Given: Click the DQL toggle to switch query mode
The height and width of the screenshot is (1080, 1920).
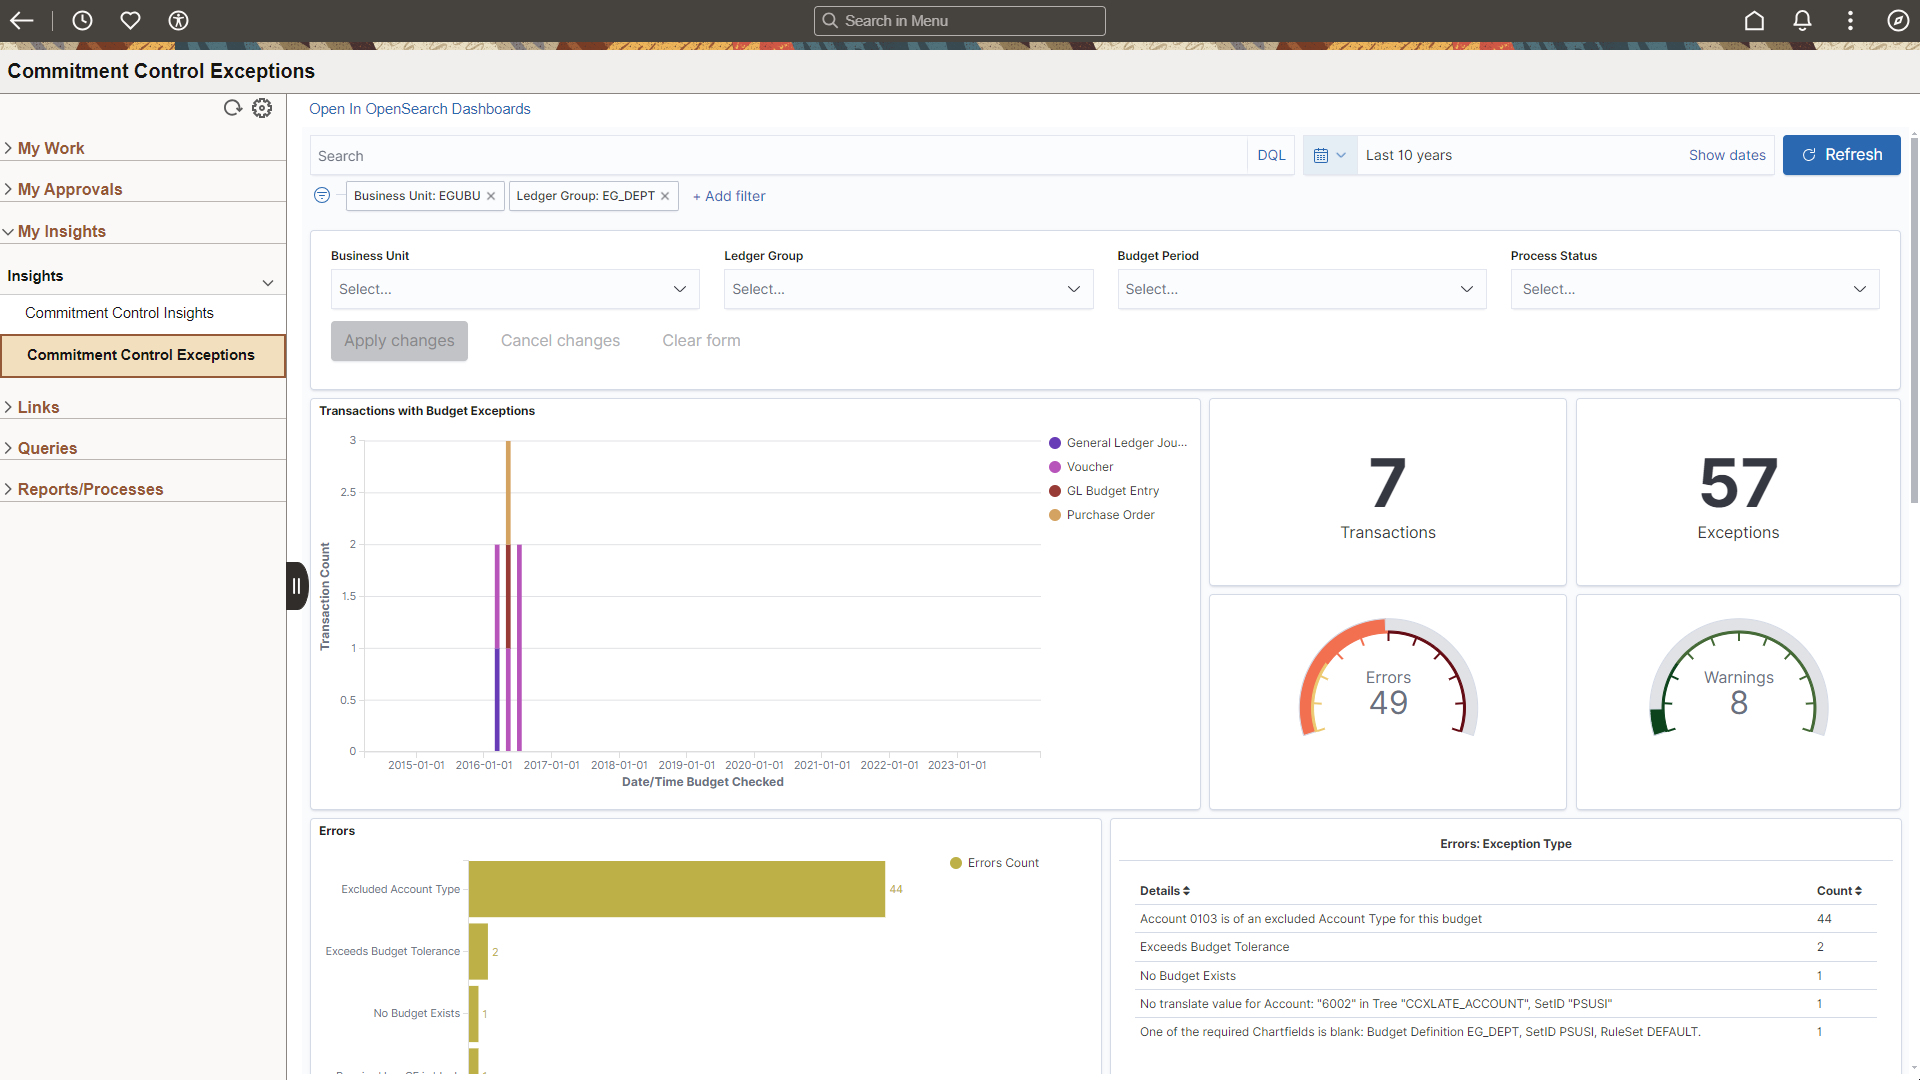Looking at the screenshot, I should point(1271,156).
